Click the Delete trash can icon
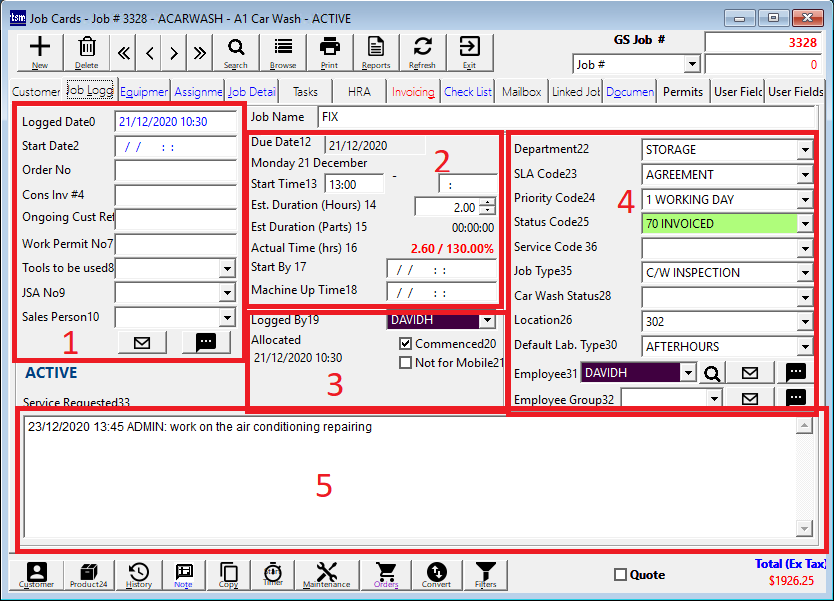The image size is (834, 601). click(x=87, y=51)
